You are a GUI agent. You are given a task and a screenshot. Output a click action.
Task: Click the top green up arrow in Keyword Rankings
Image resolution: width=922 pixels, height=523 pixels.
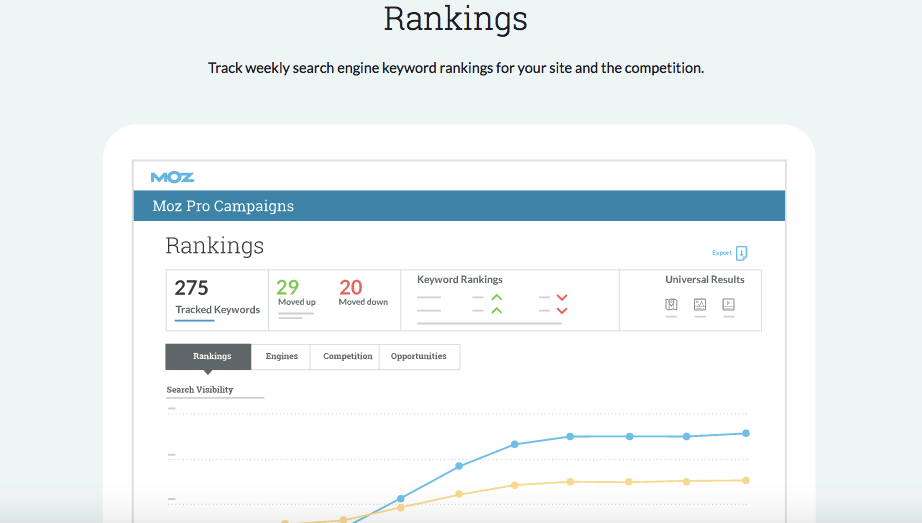point(497,297)
